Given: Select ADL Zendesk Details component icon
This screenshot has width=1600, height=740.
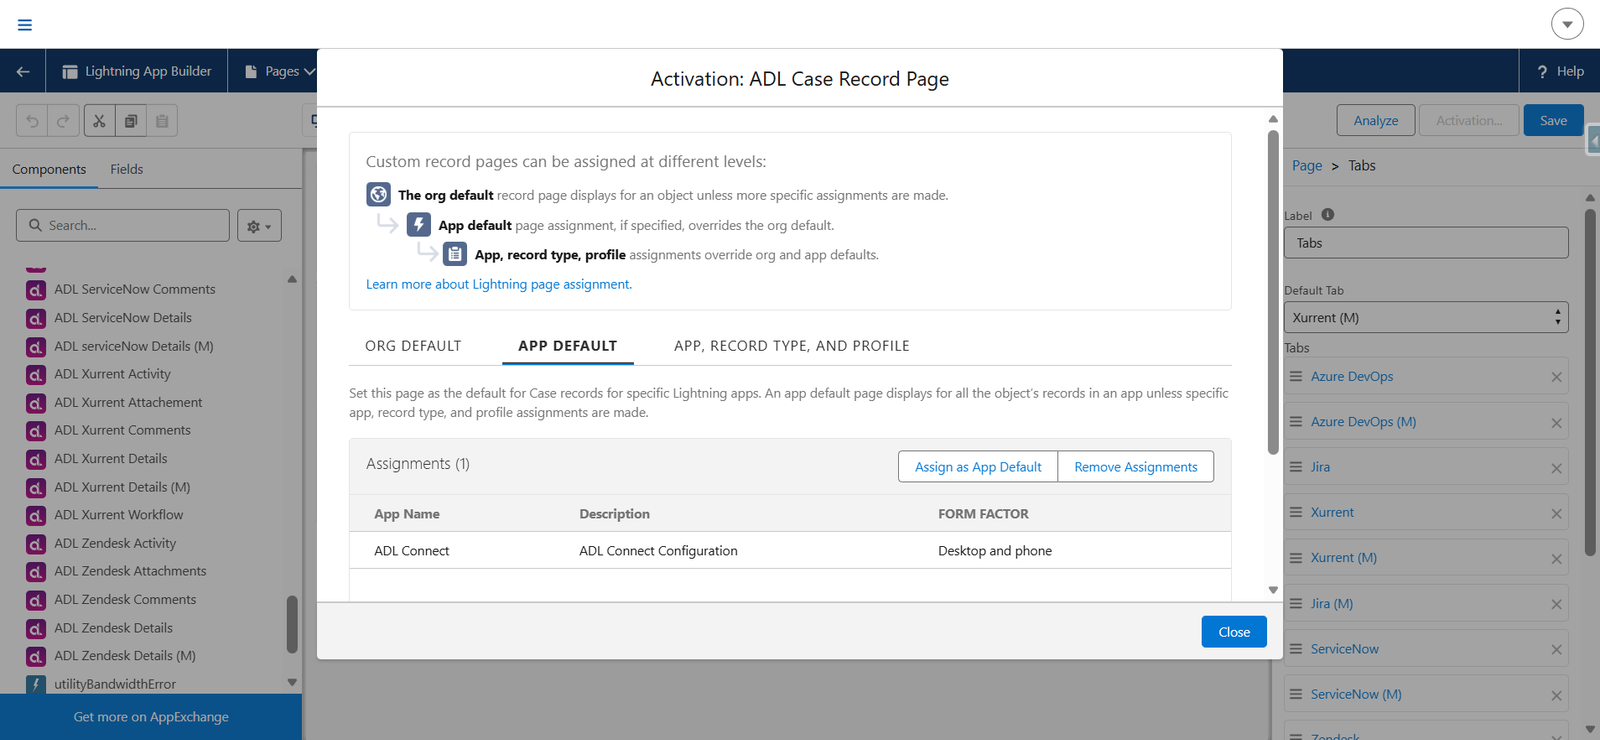Looking at the screenshot, I should tap(36, 629).
